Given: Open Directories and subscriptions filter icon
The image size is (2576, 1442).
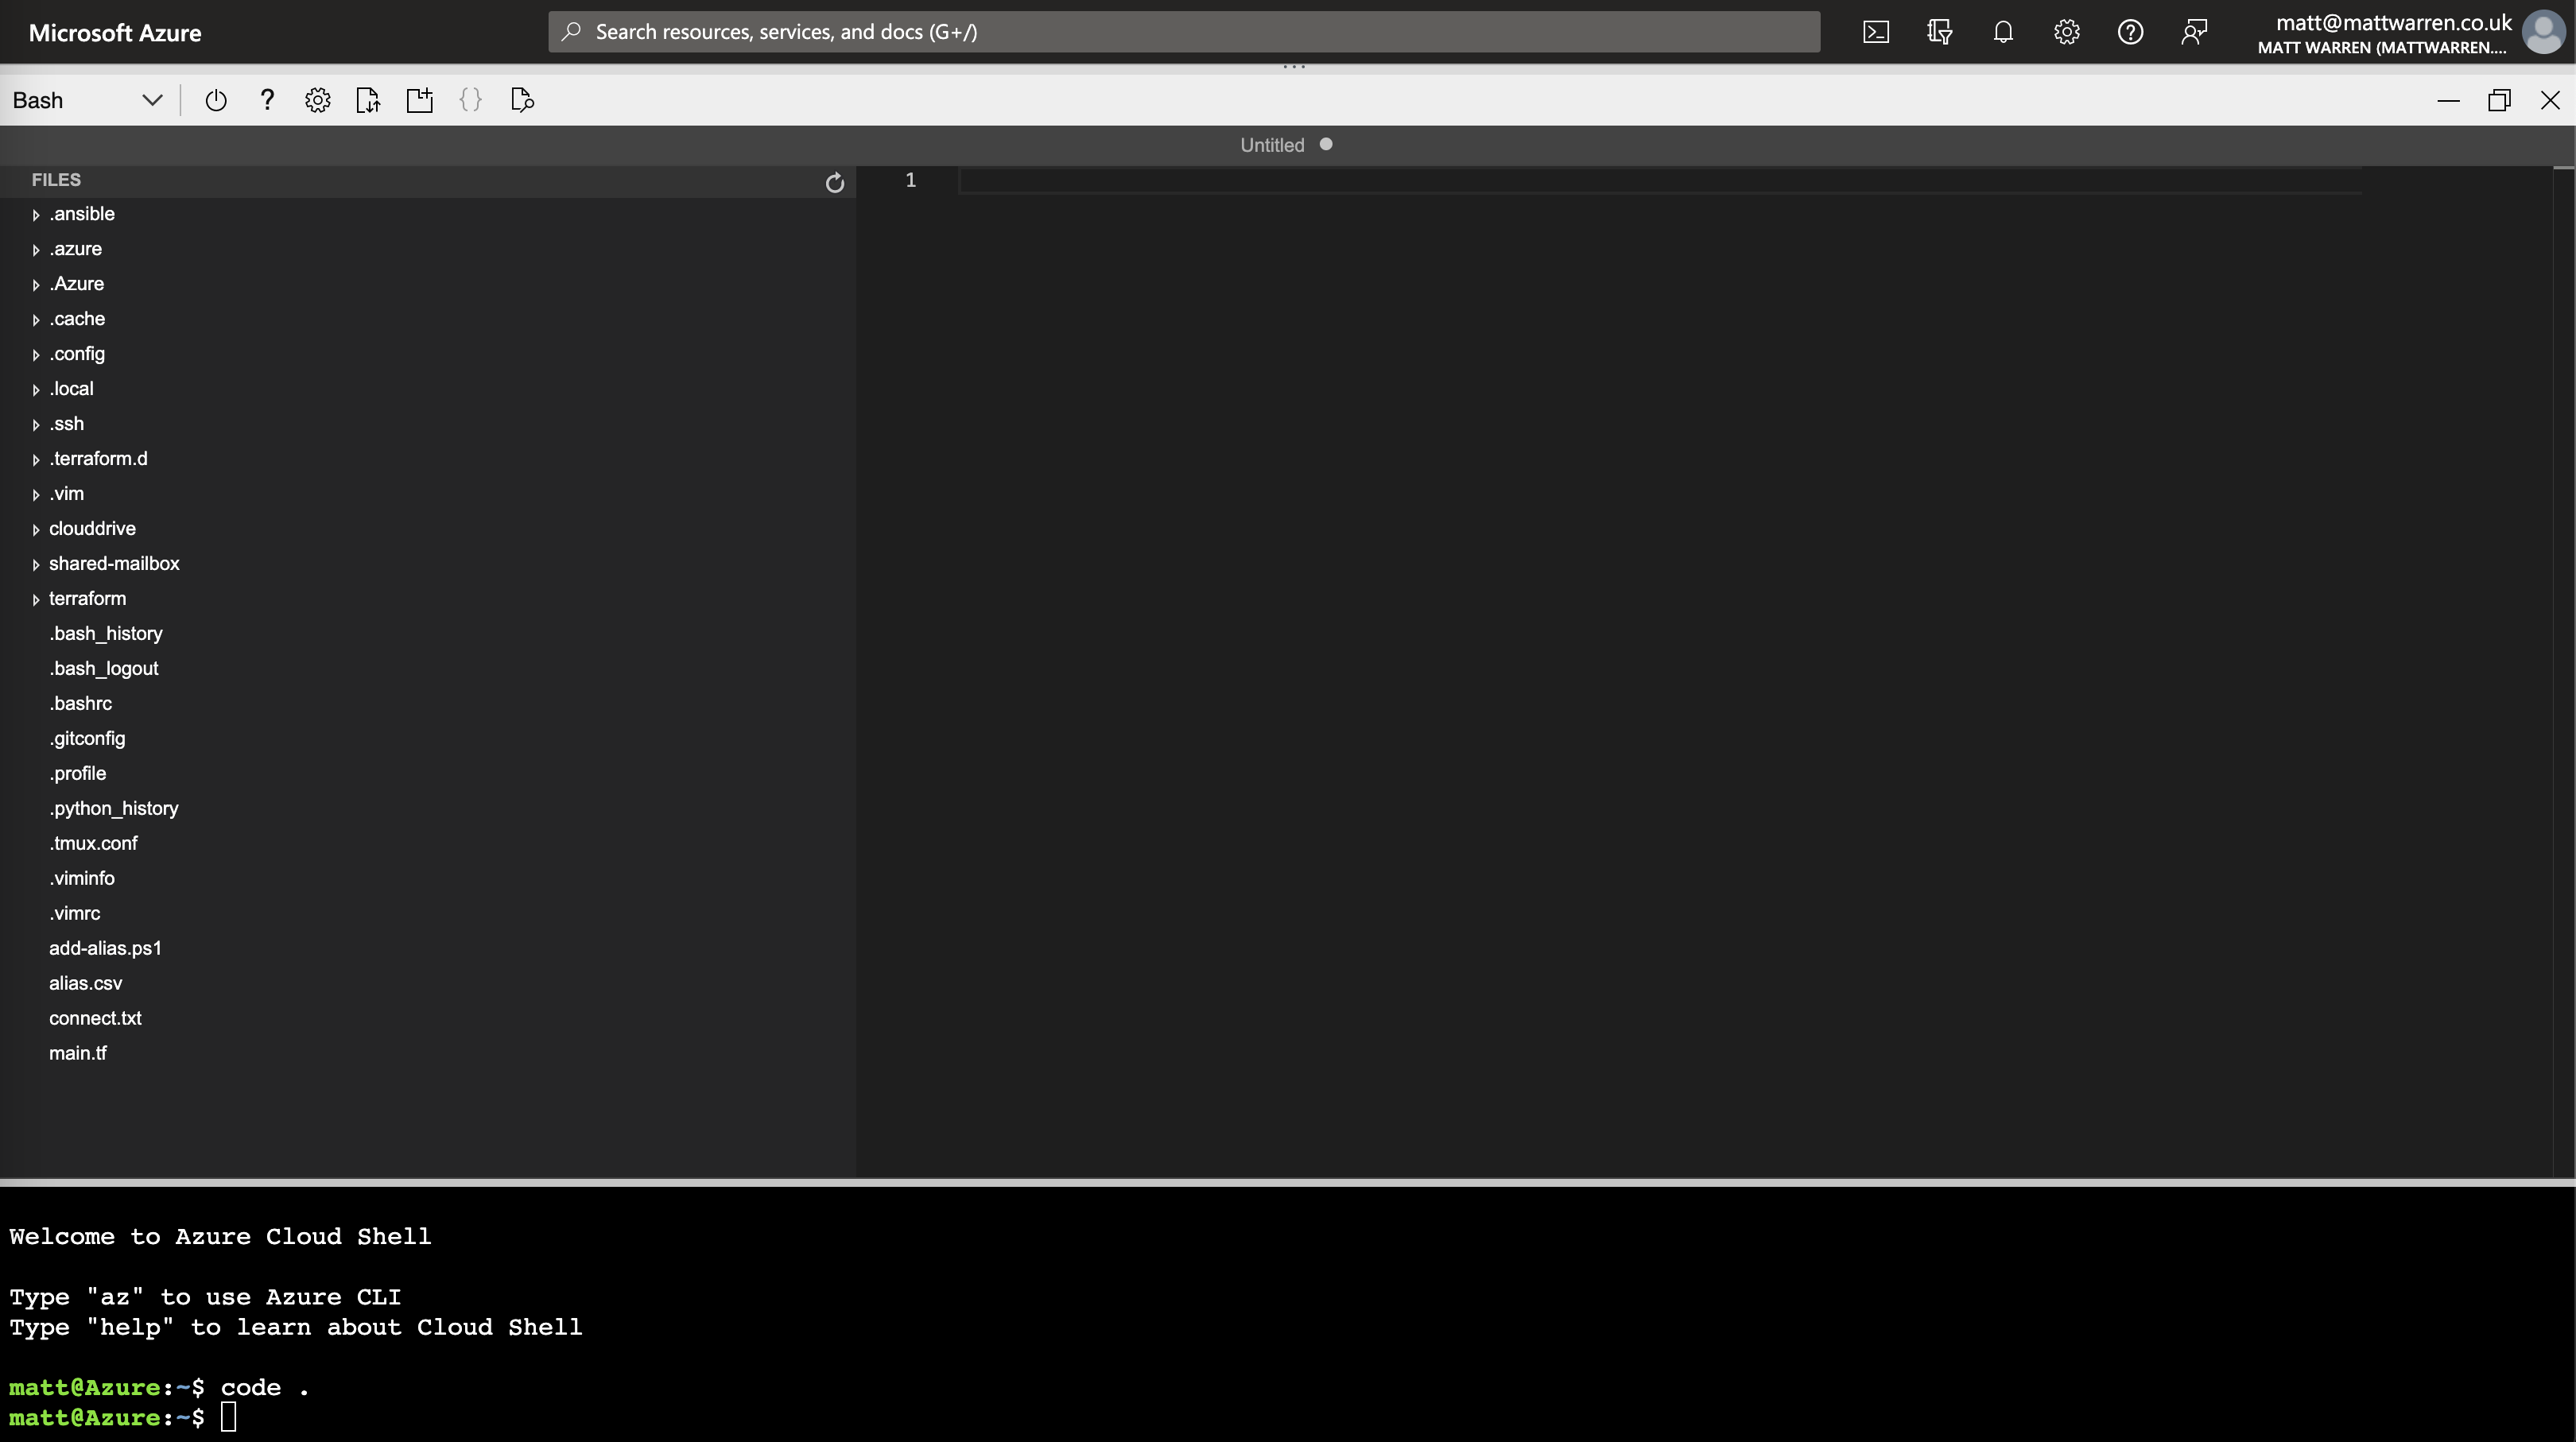Looking at the screenshot, I should click(1940, 32).
